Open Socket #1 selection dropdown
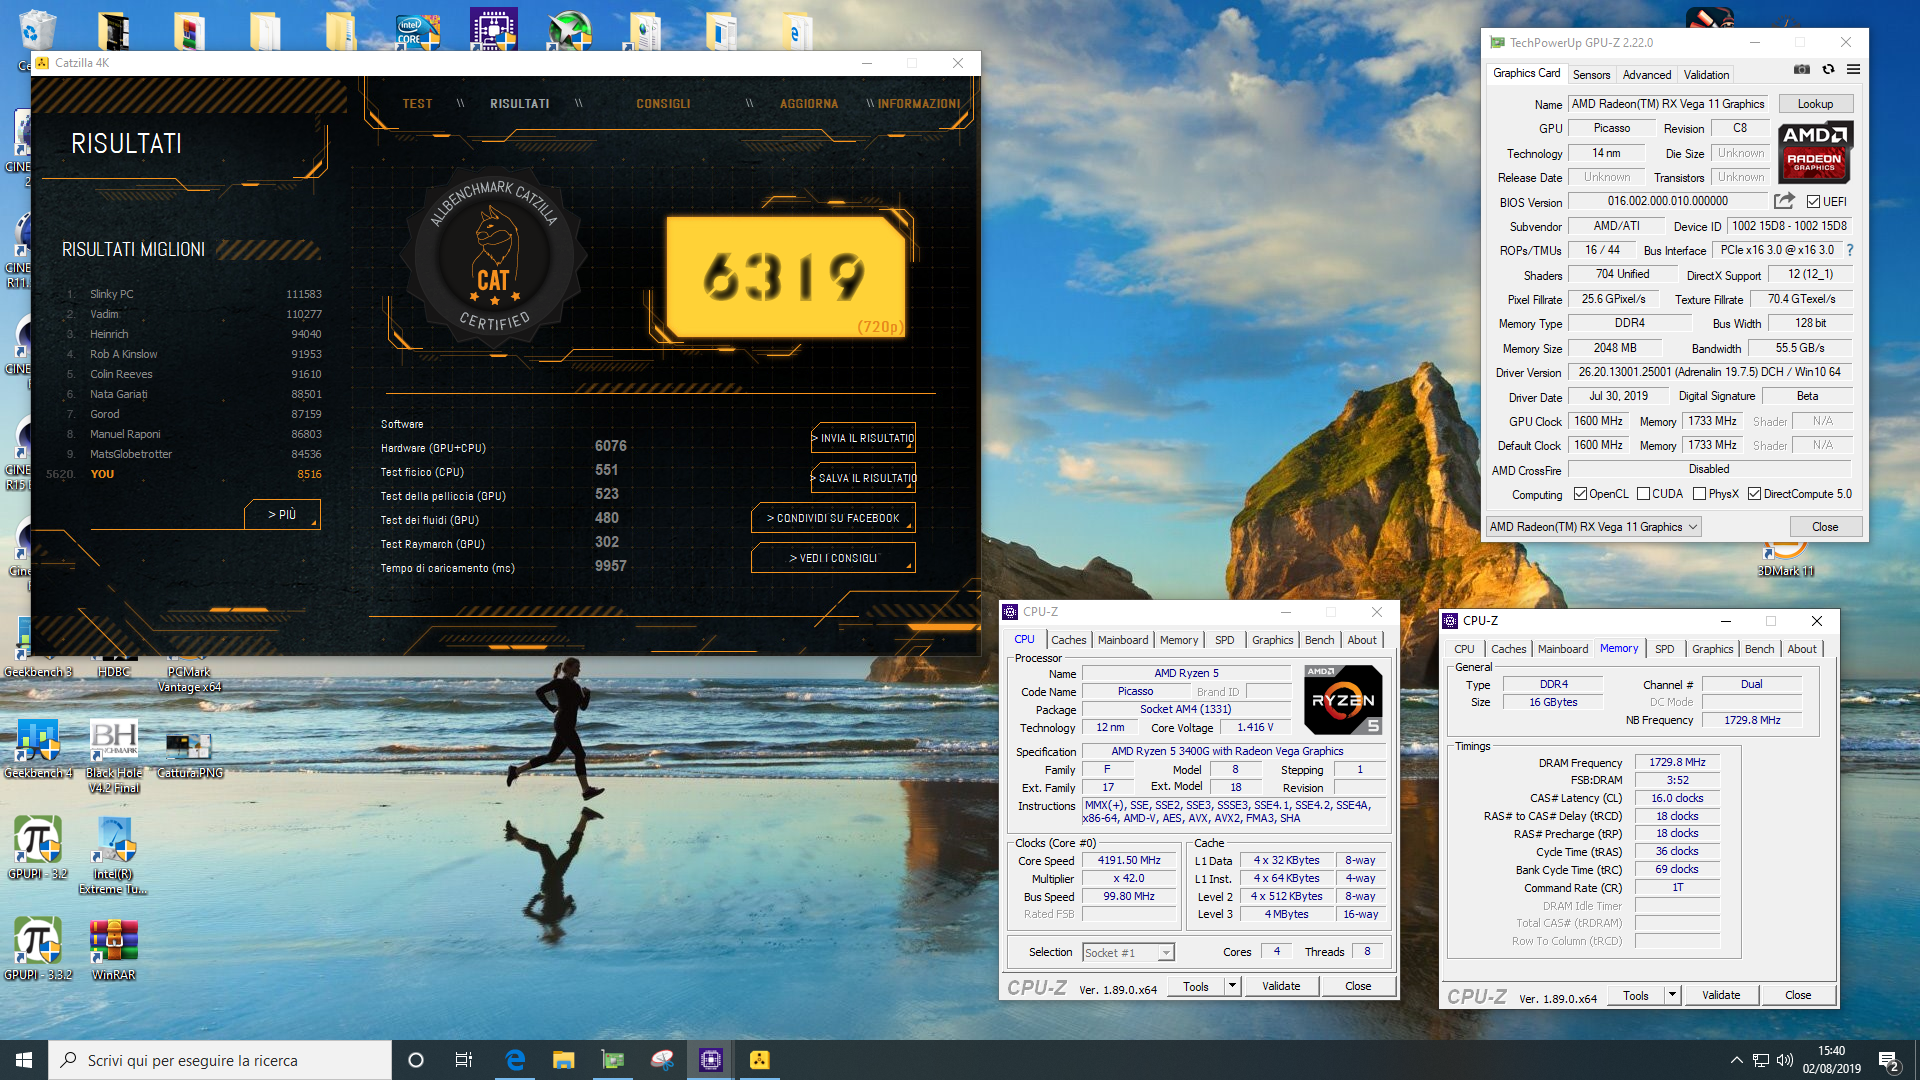This screenshot has height=1080, width=1920. [x=1128, y=953]
